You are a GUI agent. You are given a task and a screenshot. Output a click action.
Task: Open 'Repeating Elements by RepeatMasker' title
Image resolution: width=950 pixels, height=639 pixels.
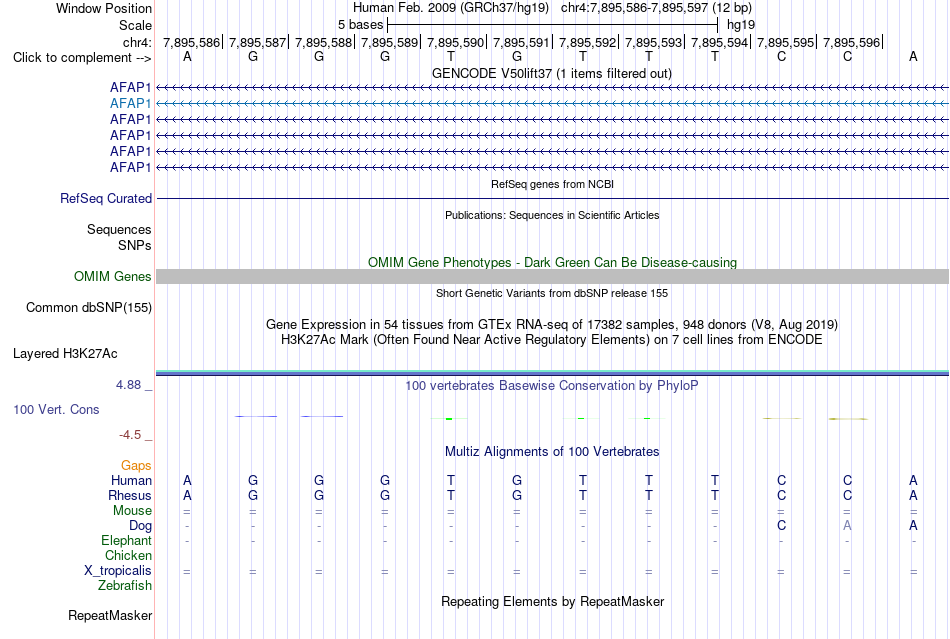[x=552, y=602]
